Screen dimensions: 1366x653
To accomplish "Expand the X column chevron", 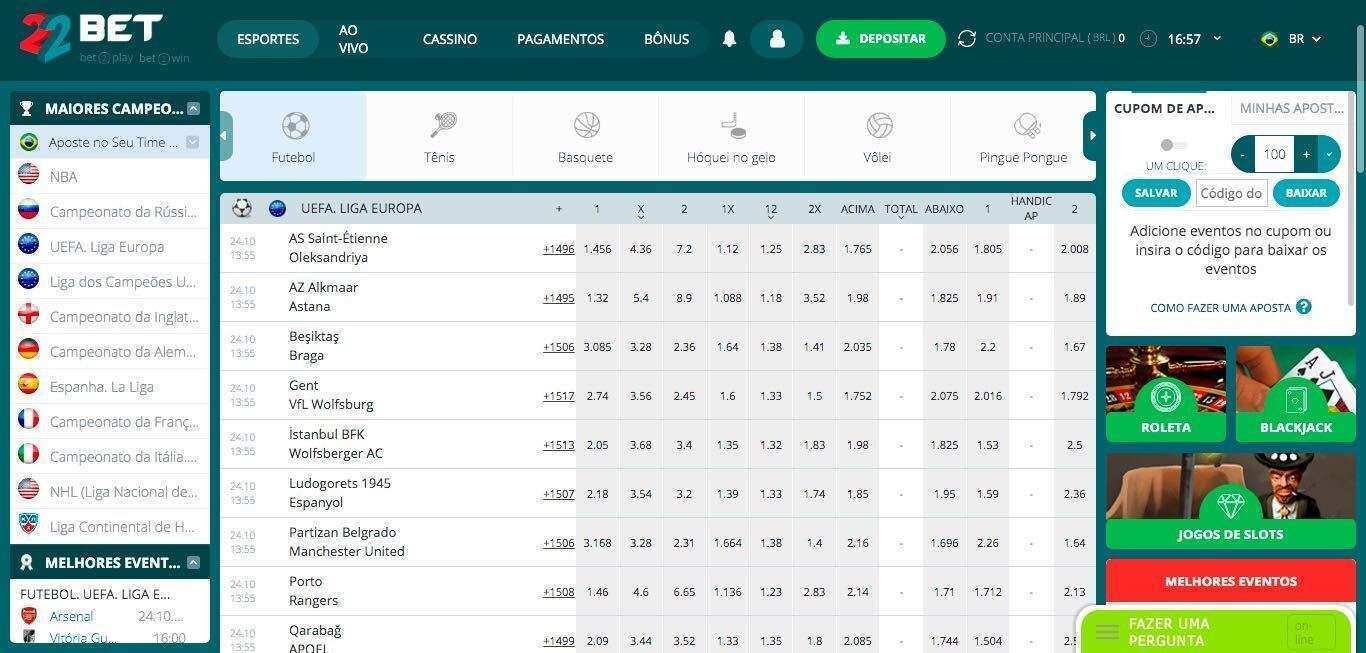I will pyautogui.click(x=641, y=217).
